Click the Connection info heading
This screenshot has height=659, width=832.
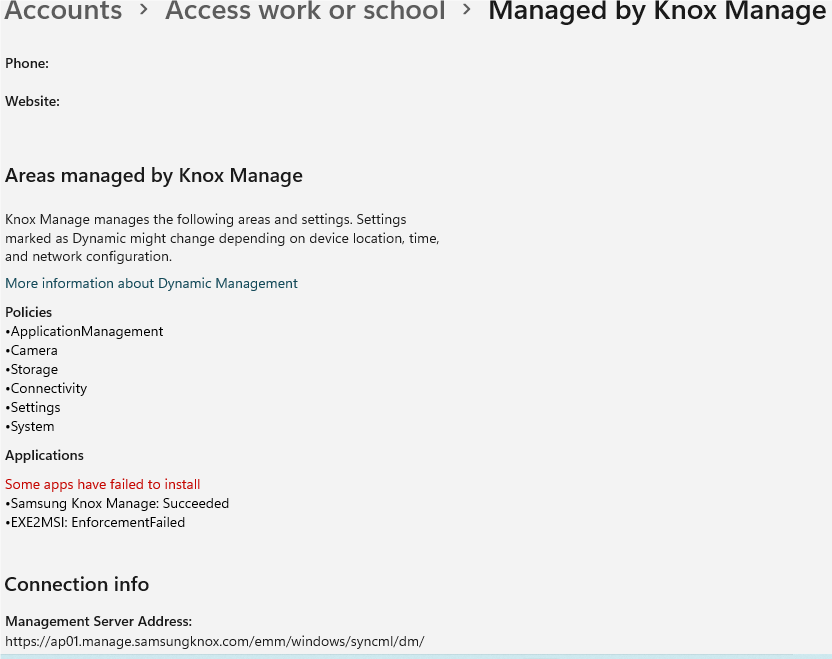76,584
